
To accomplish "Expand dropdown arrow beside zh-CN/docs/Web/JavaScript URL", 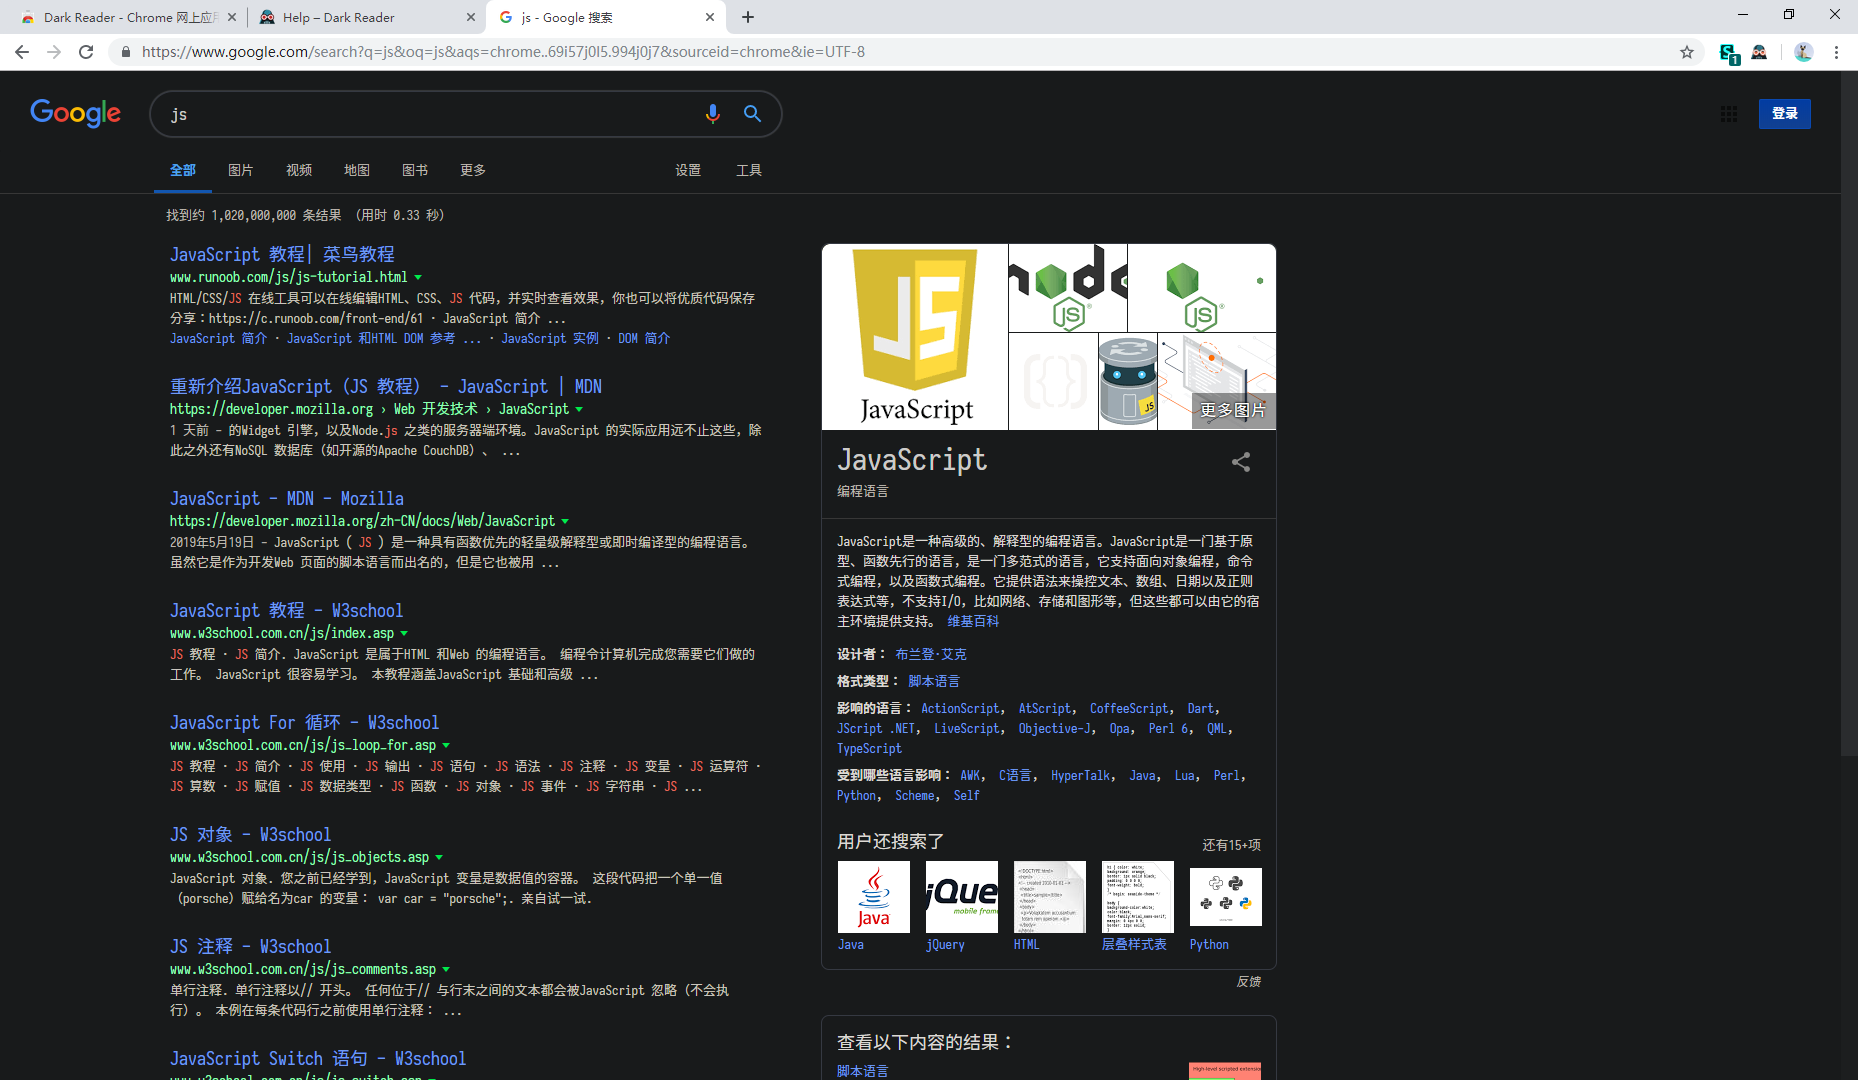I will (x=565, y=522).
